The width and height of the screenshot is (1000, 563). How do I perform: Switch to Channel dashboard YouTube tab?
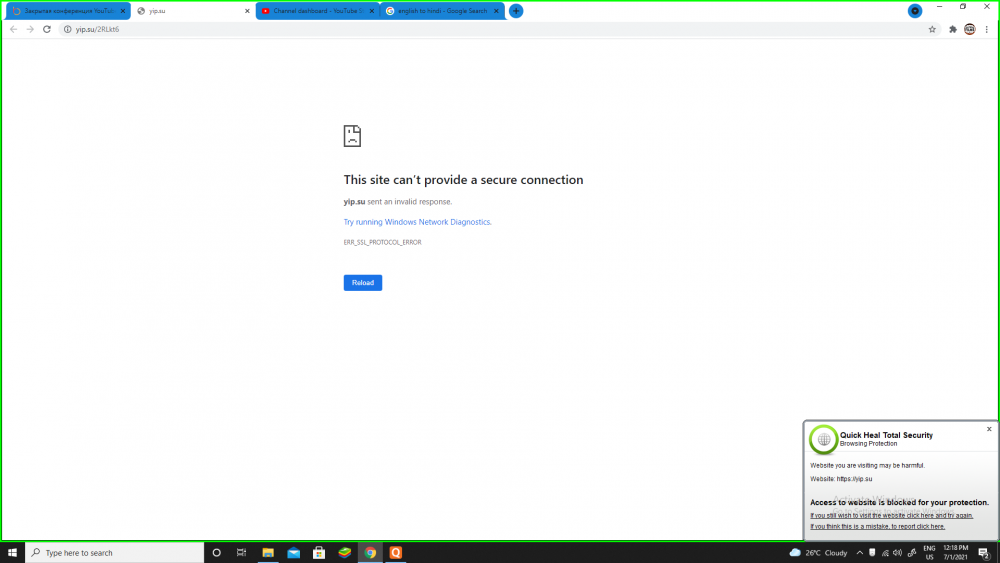pos(312,11)
